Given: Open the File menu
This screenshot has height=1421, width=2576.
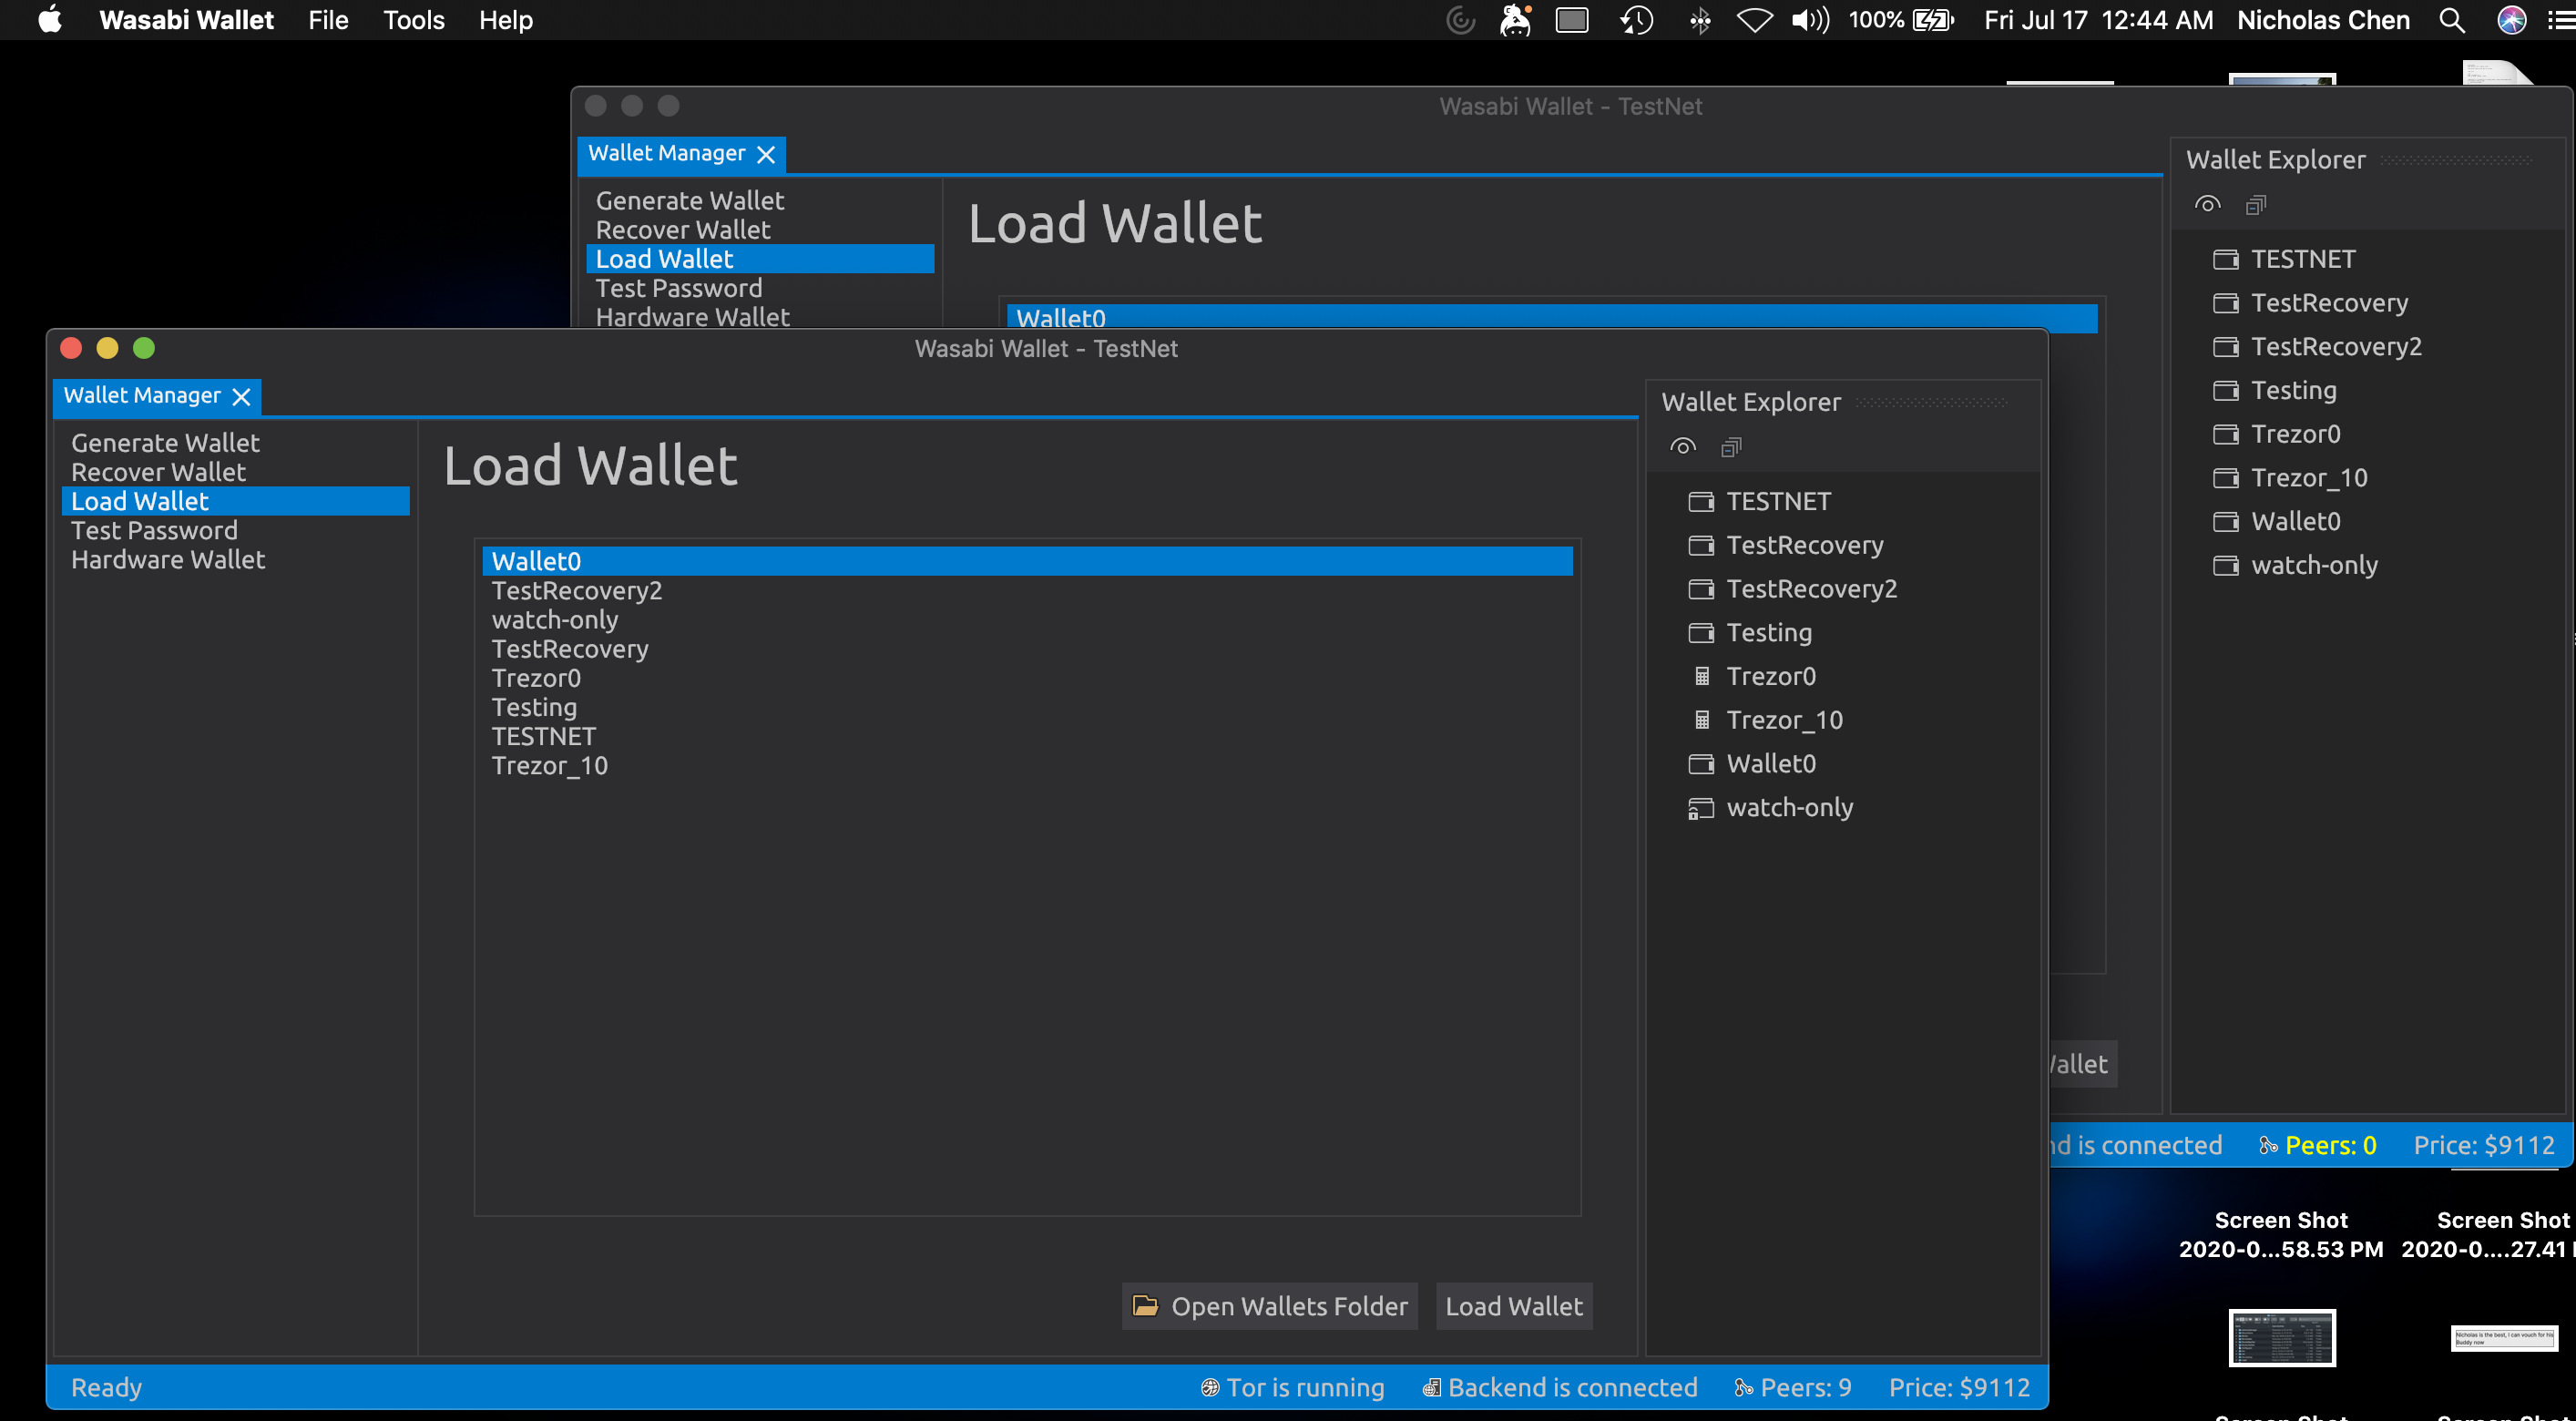Looking at the screenshot, I should click(x=328, y=20).
